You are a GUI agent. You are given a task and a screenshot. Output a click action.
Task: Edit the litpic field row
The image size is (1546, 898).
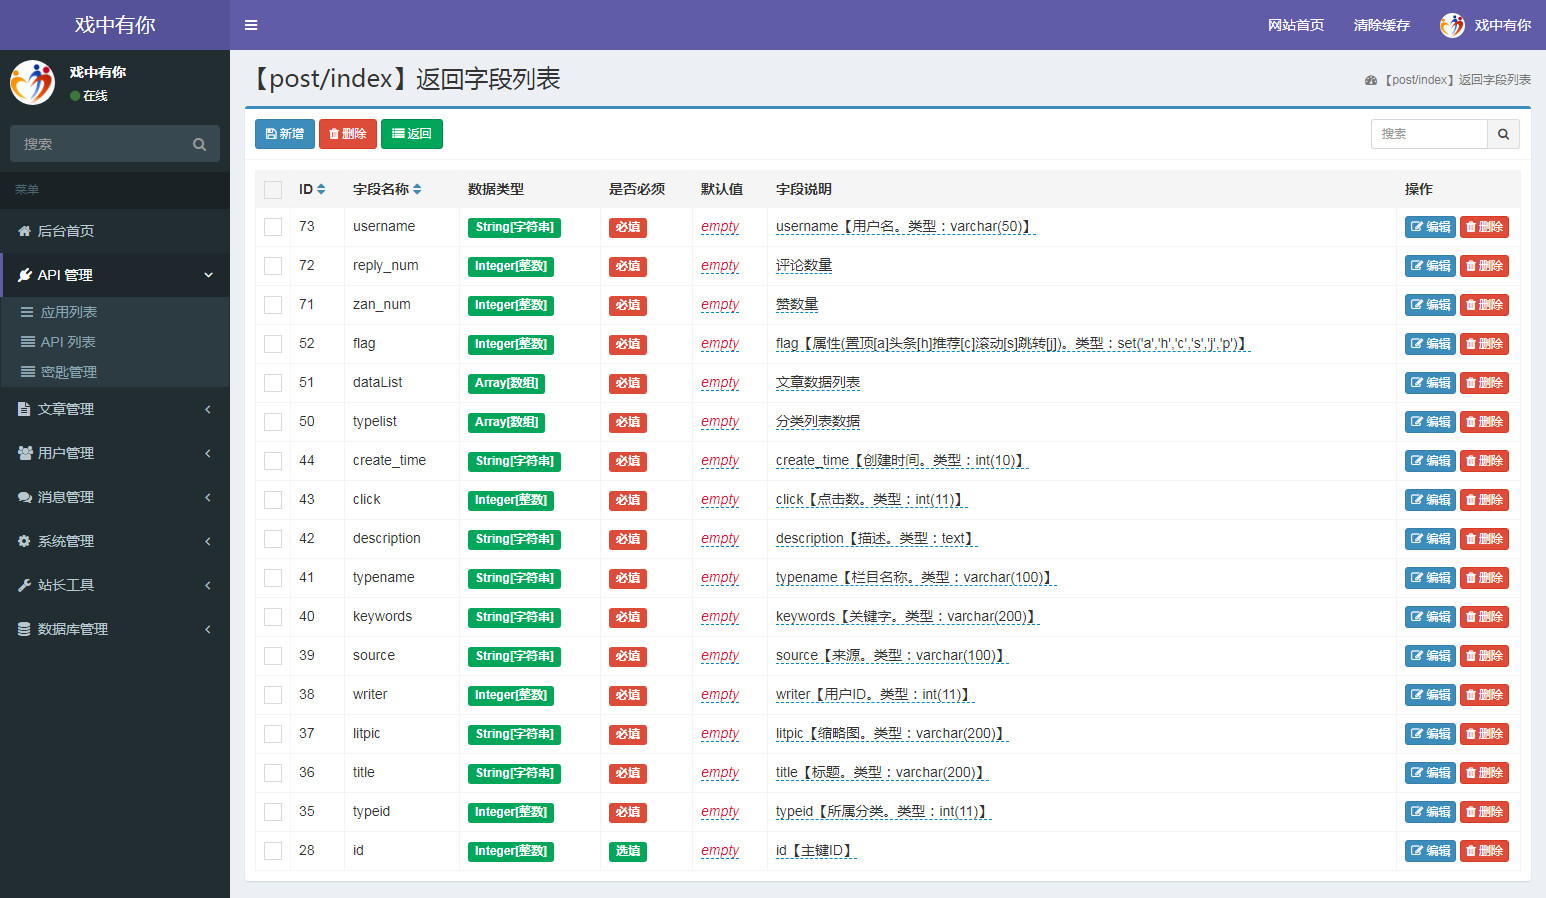coord(1430,734)
